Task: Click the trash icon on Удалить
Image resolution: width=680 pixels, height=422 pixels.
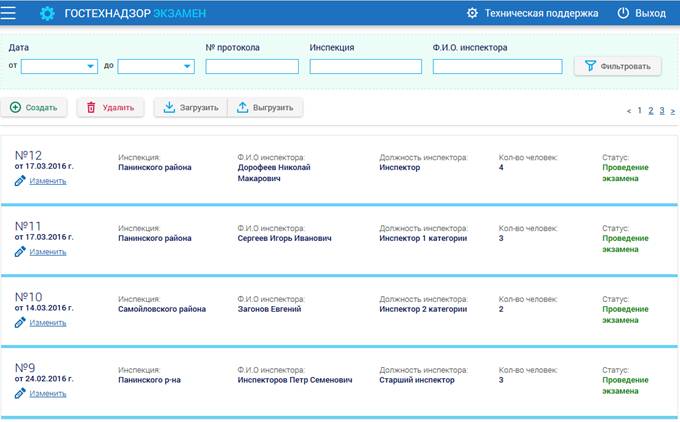Action: [x=91, y=107]
